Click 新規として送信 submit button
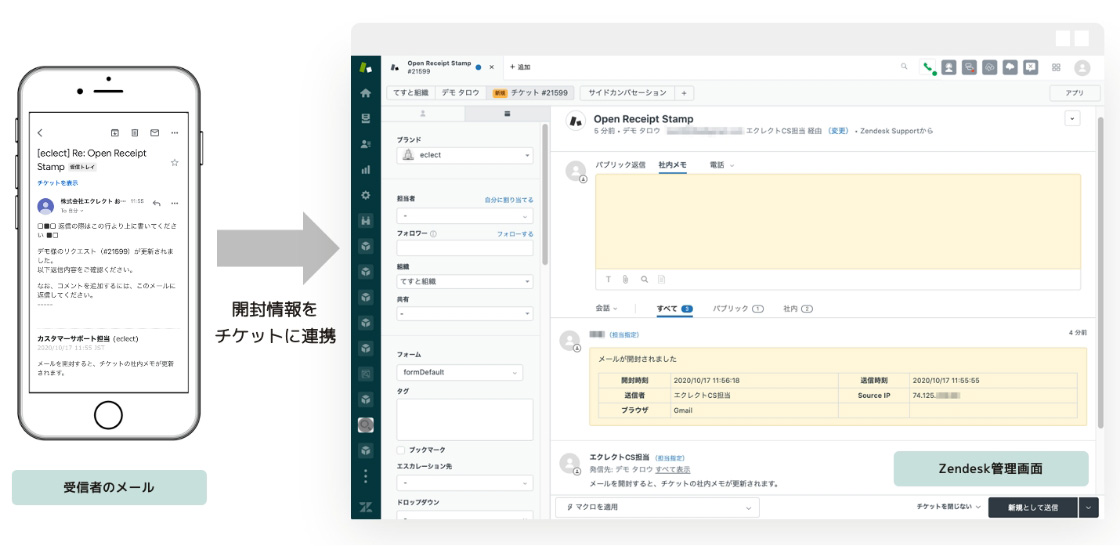The width and height of the screenshot is (1120, 546). (x=1033, y=507)
